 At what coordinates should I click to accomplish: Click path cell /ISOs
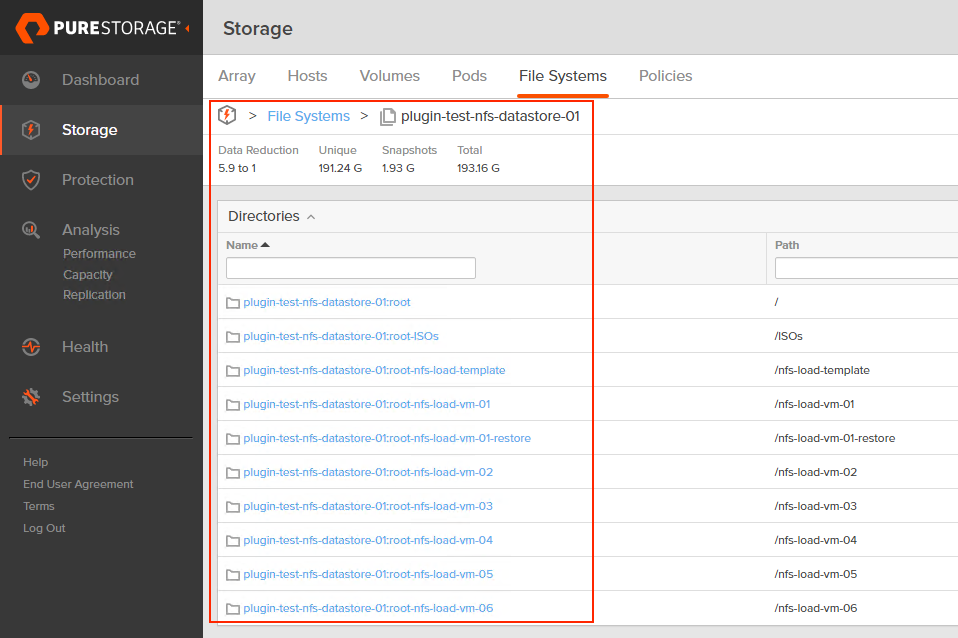click(788, 336)
